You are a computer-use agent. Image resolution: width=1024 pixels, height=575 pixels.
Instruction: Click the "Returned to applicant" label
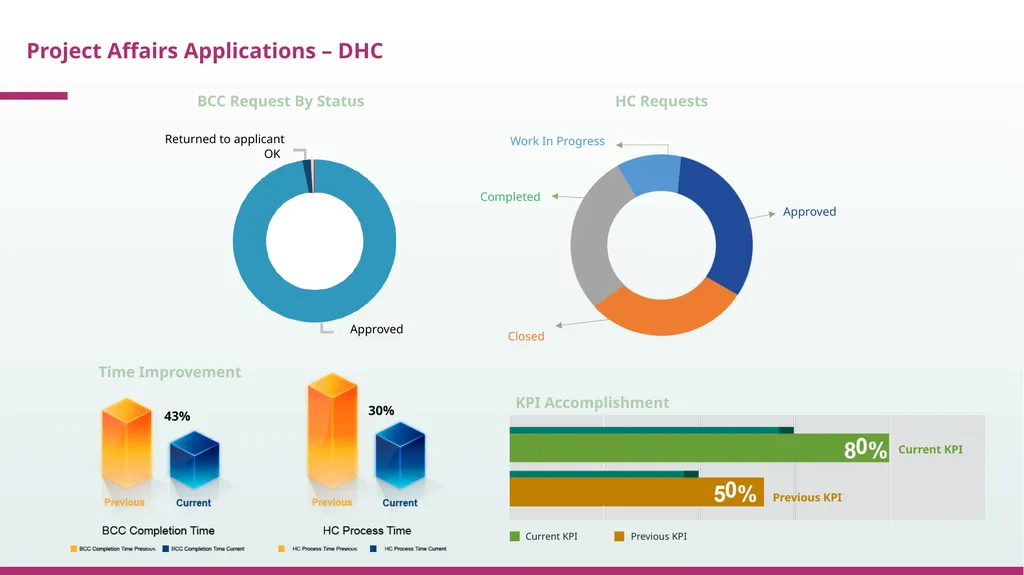pos(225,139)
